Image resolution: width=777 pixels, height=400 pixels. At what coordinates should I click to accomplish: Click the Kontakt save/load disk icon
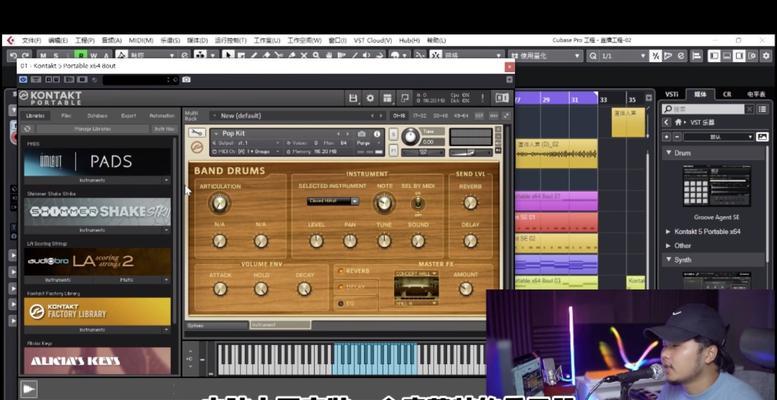(x=353, y=98)
